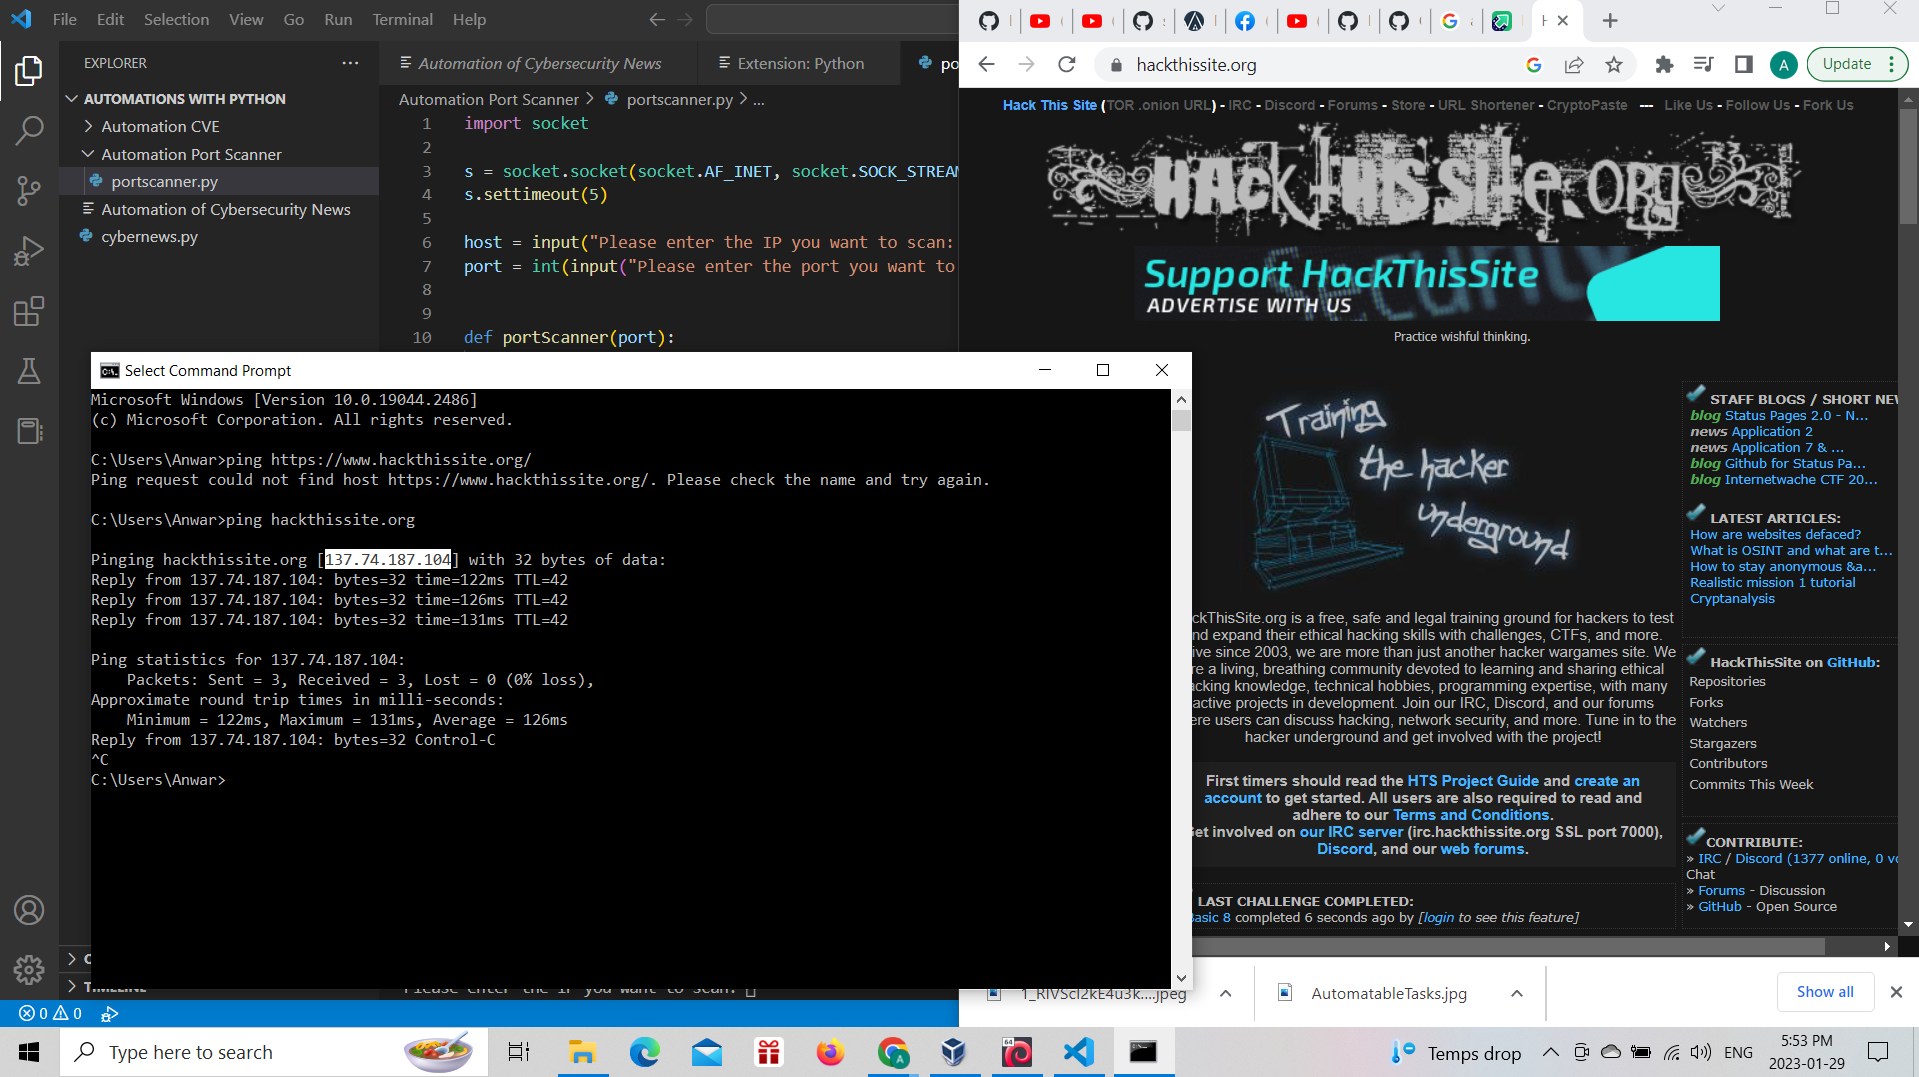Open notification center icon

pos(1878,1052)
